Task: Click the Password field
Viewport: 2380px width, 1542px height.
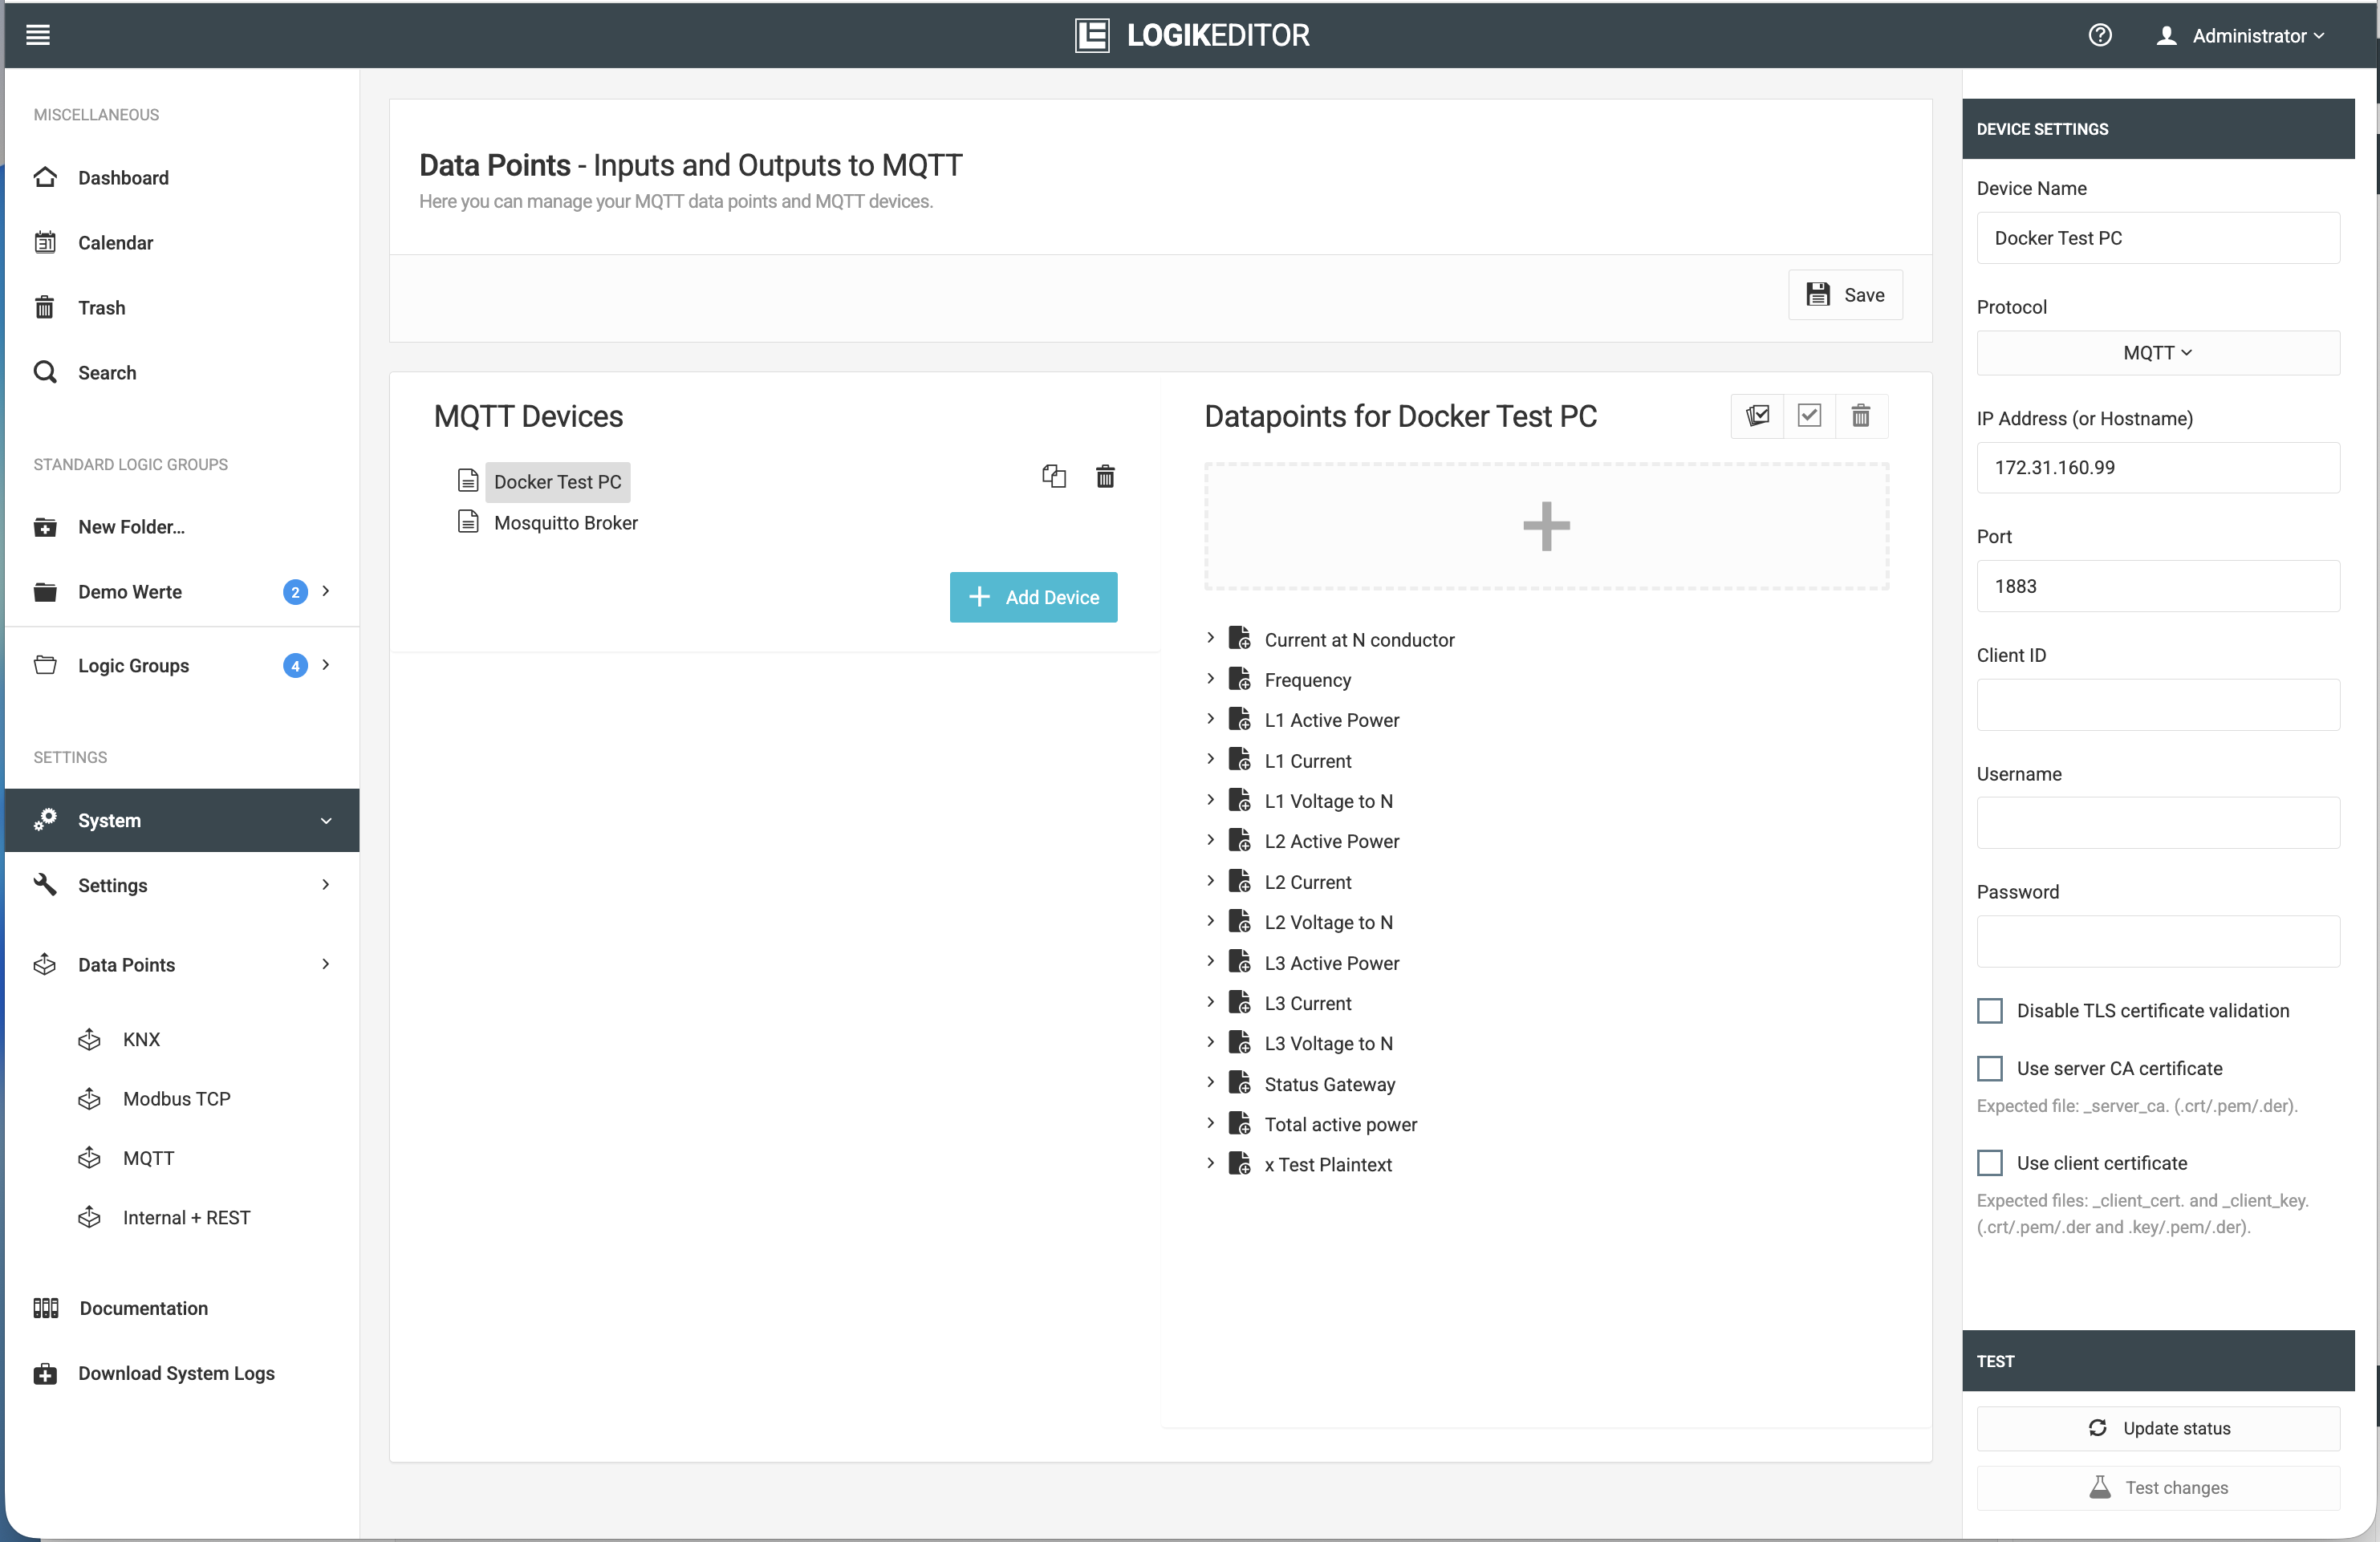Action: (x=2158, y=941)
